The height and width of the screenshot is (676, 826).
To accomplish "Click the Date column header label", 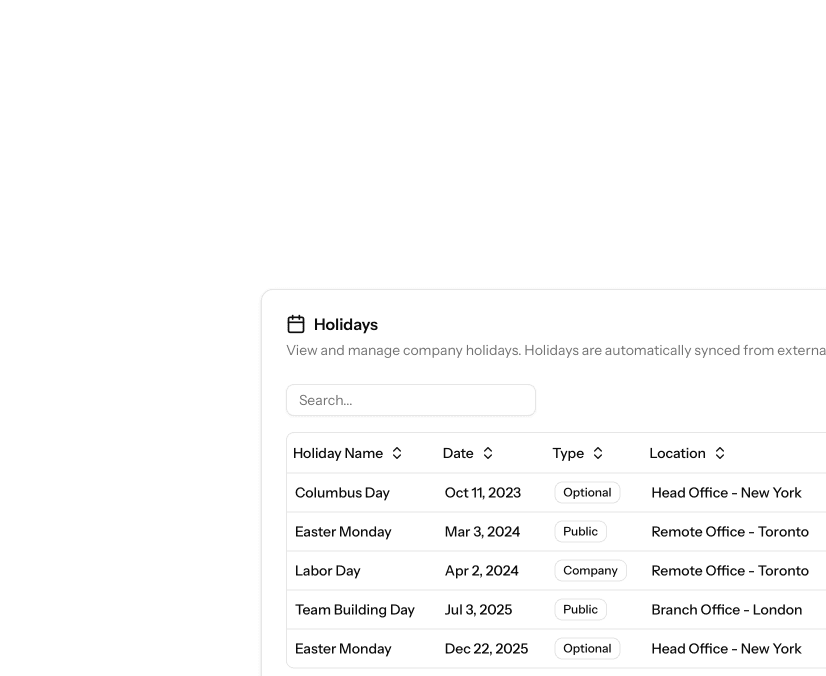I will click(x=458, y=453).
